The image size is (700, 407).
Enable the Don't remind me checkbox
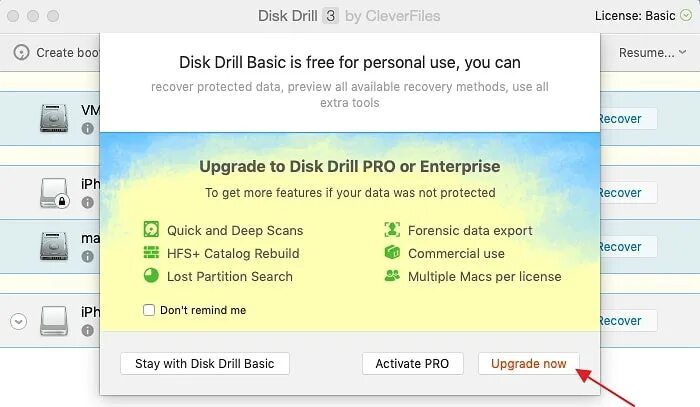(x=149, y=310)
